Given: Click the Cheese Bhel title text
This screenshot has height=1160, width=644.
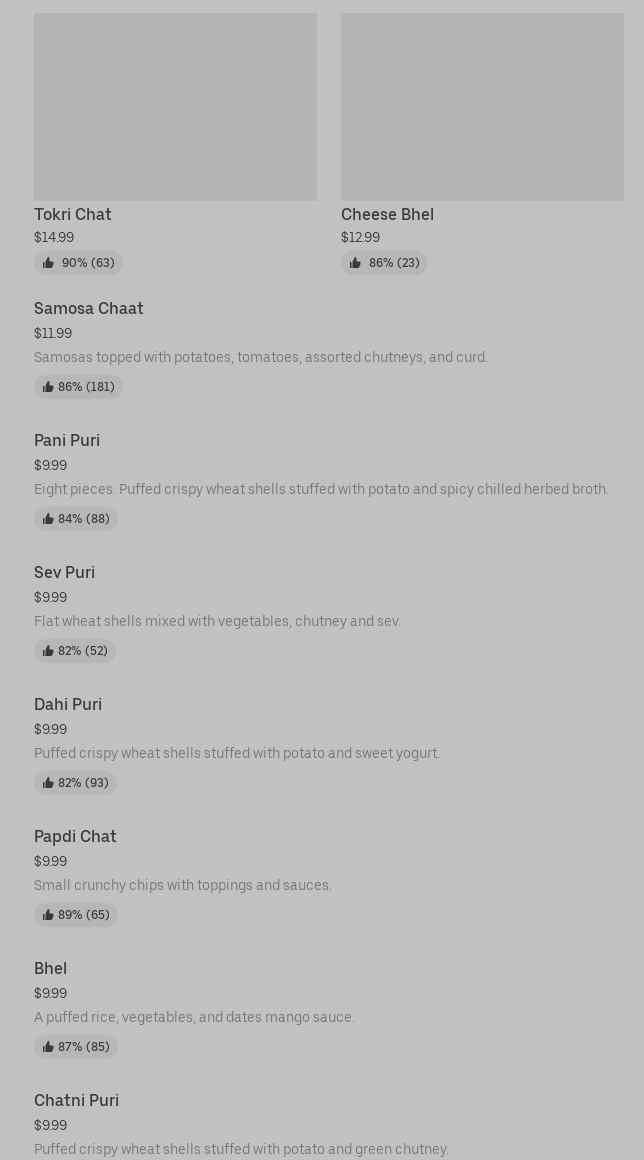Looking at the screenshot, I should (387, 214).
